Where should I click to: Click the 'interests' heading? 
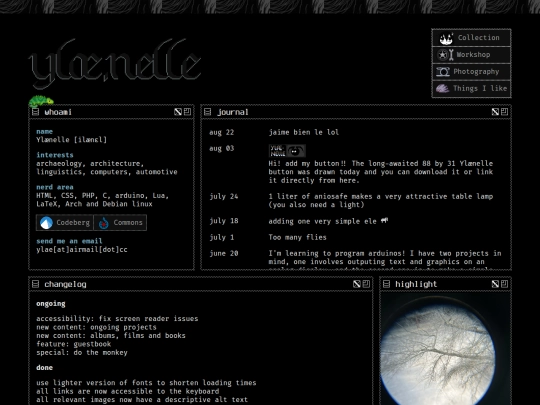pyautogui.click(x=55, y=155)
